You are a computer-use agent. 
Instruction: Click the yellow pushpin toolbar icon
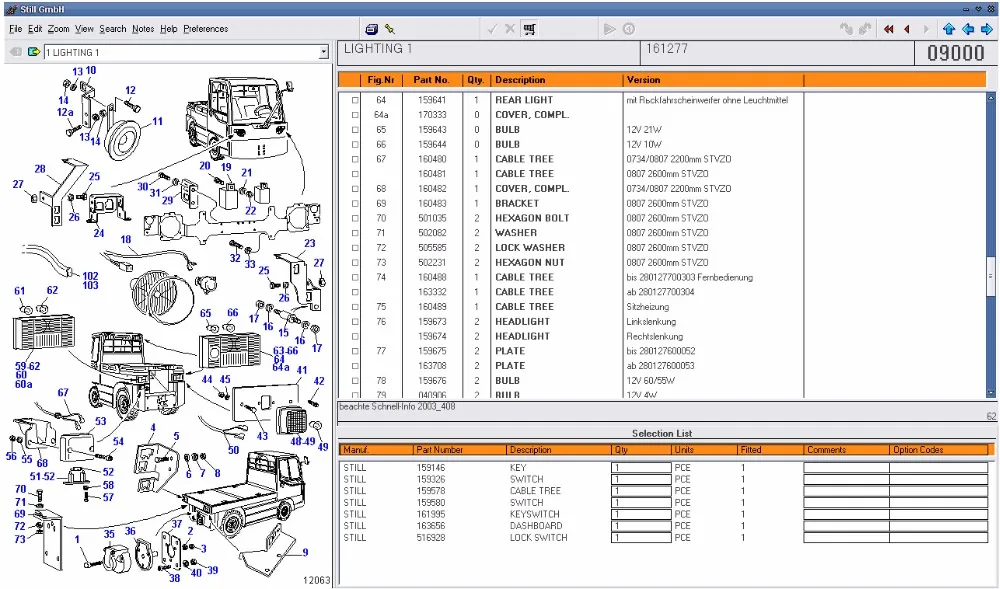click(x=390, y=29)
